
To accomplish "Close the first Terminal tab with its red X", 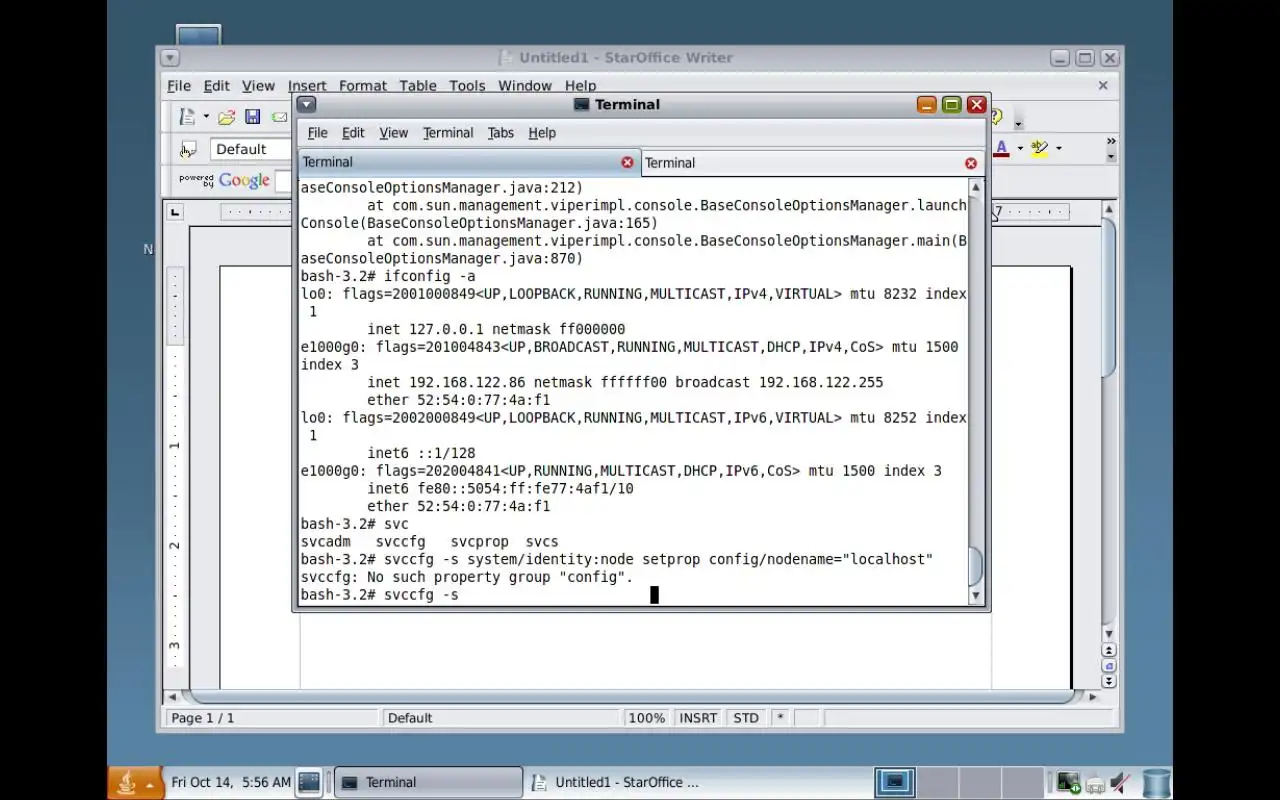I will pos(627,162).
